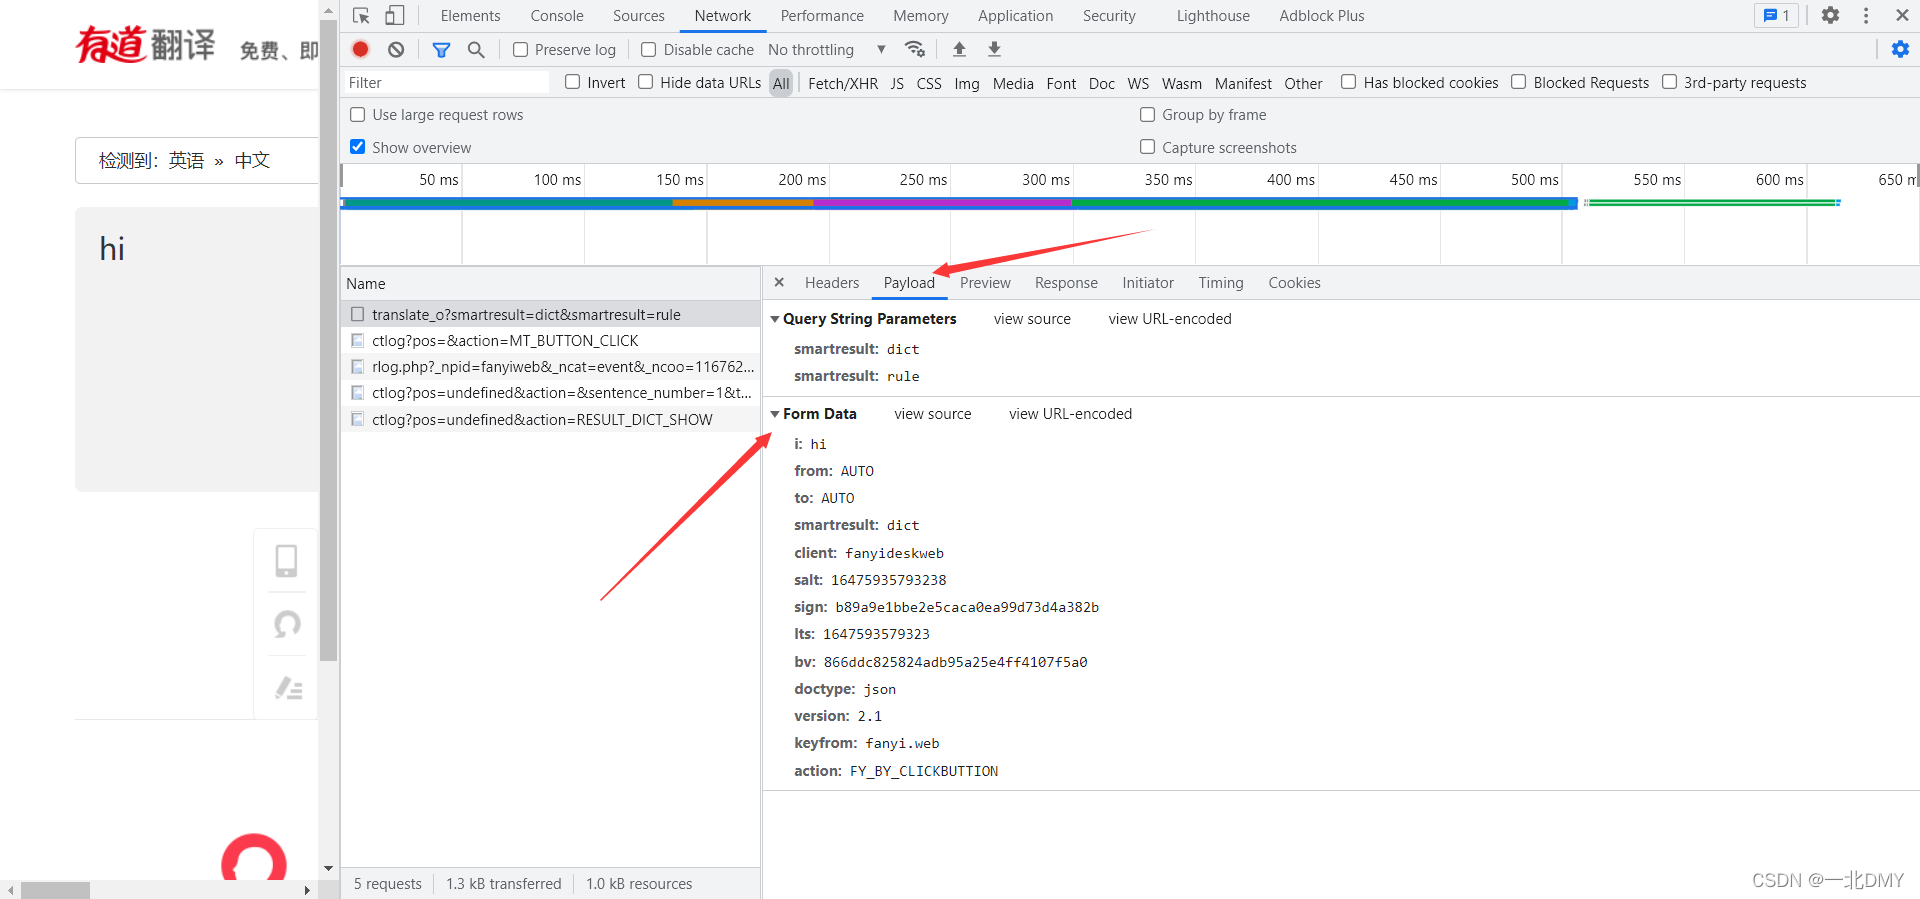The image size is (1920, 899).
Task: Activate the inspect element picker icon
Action: click(x=361, y=16)
